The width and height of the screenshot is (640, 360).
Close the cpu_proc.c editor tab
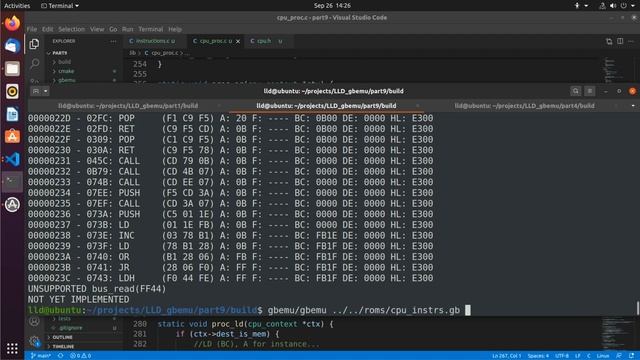238,41
